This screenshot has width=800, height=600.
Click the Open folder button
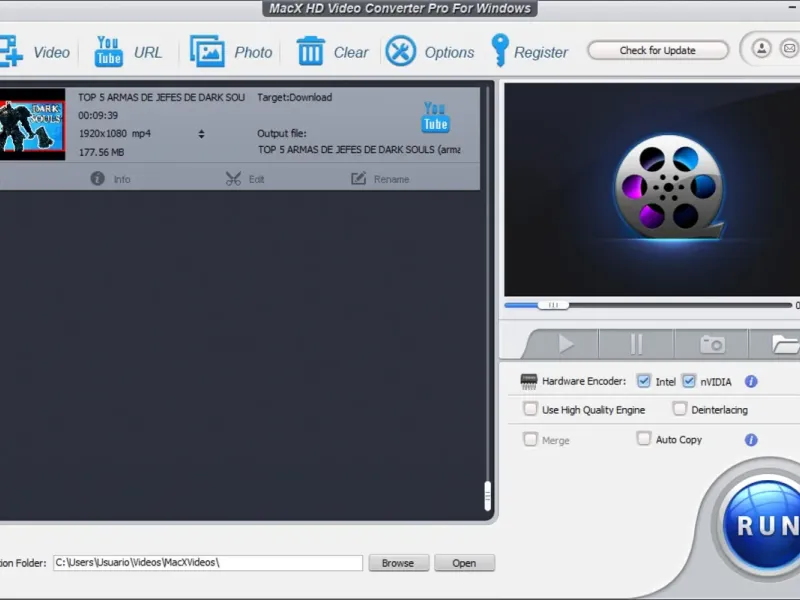pyautogui.click(x=464, y=563)
